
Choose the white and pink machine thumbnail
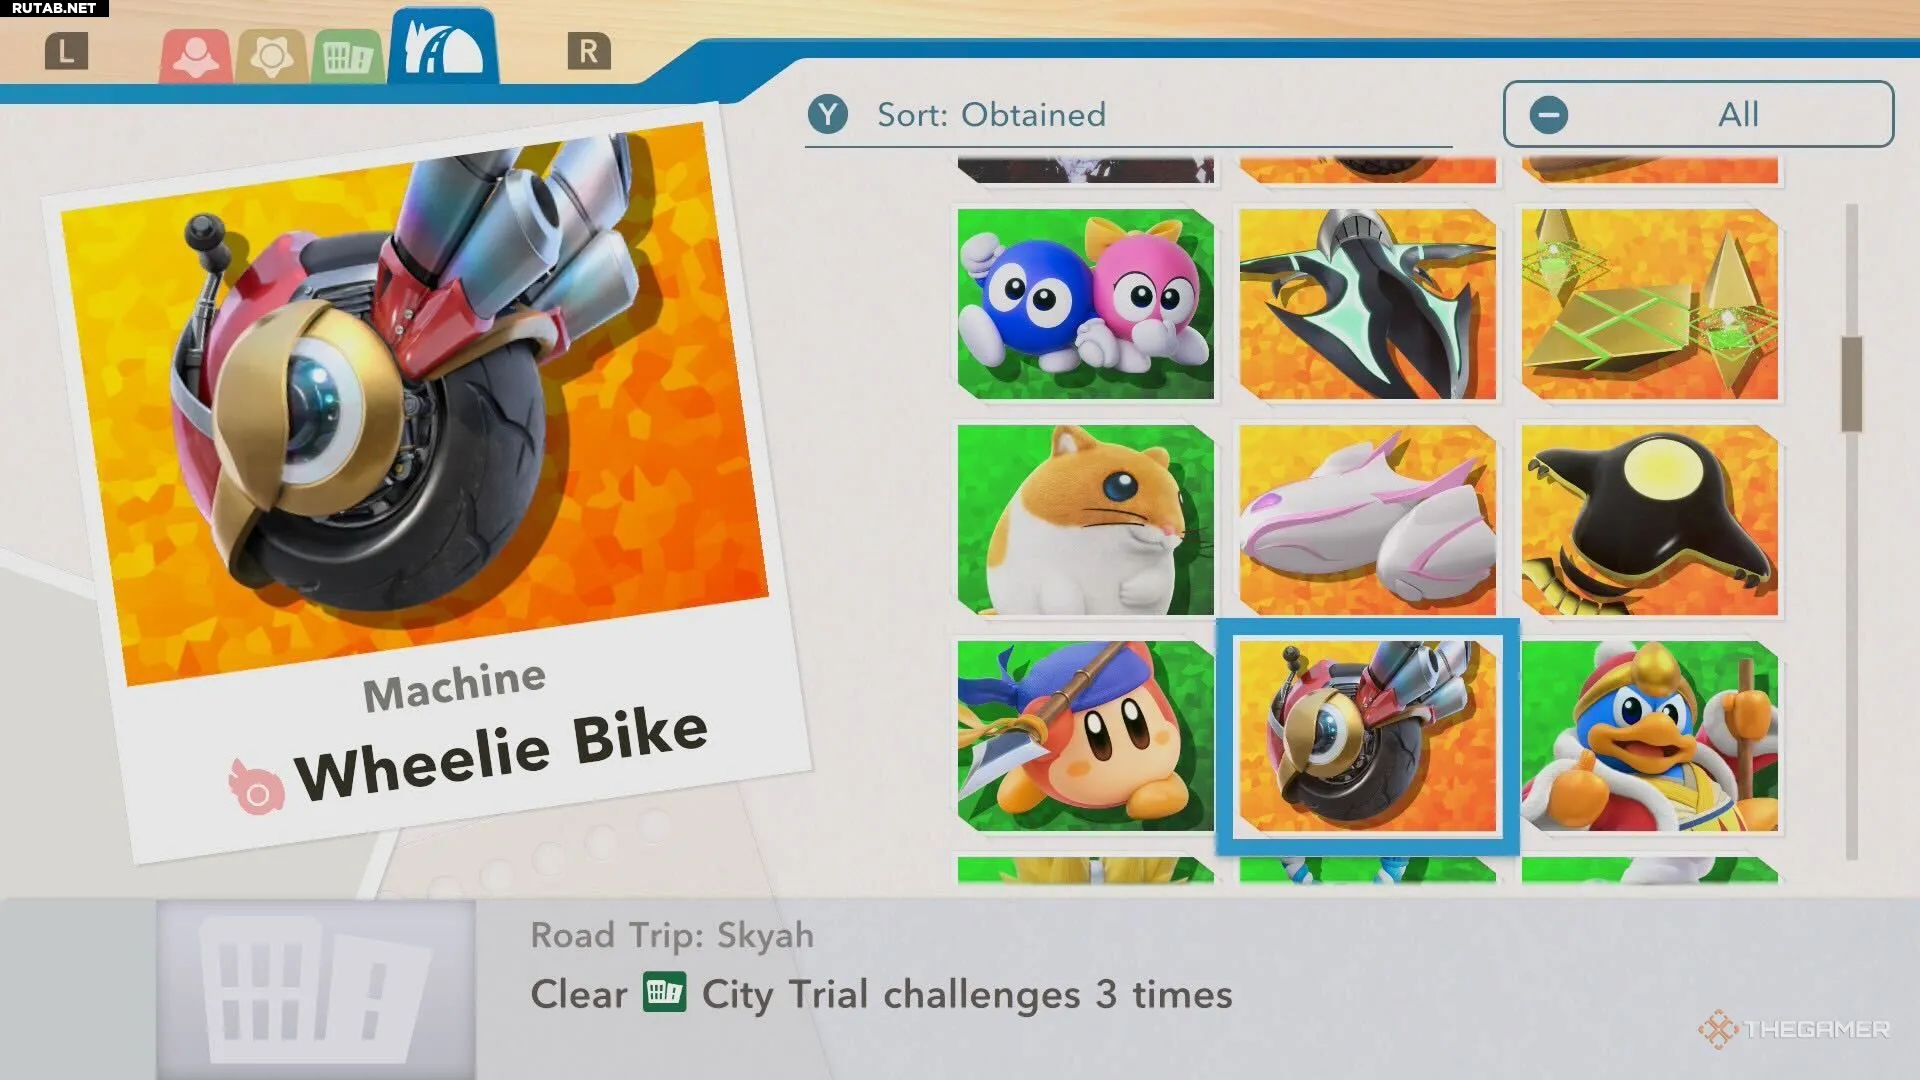[1368, 520]
